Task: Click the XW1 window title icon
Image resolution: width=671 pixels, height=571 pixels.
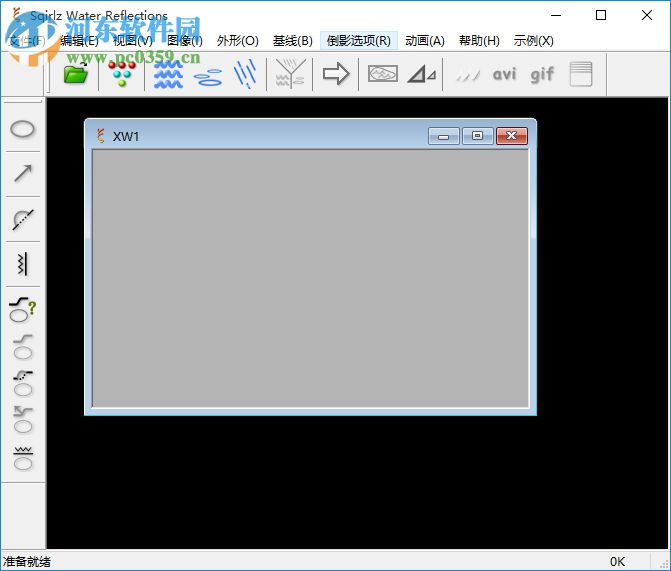Action: coord(101,136)
